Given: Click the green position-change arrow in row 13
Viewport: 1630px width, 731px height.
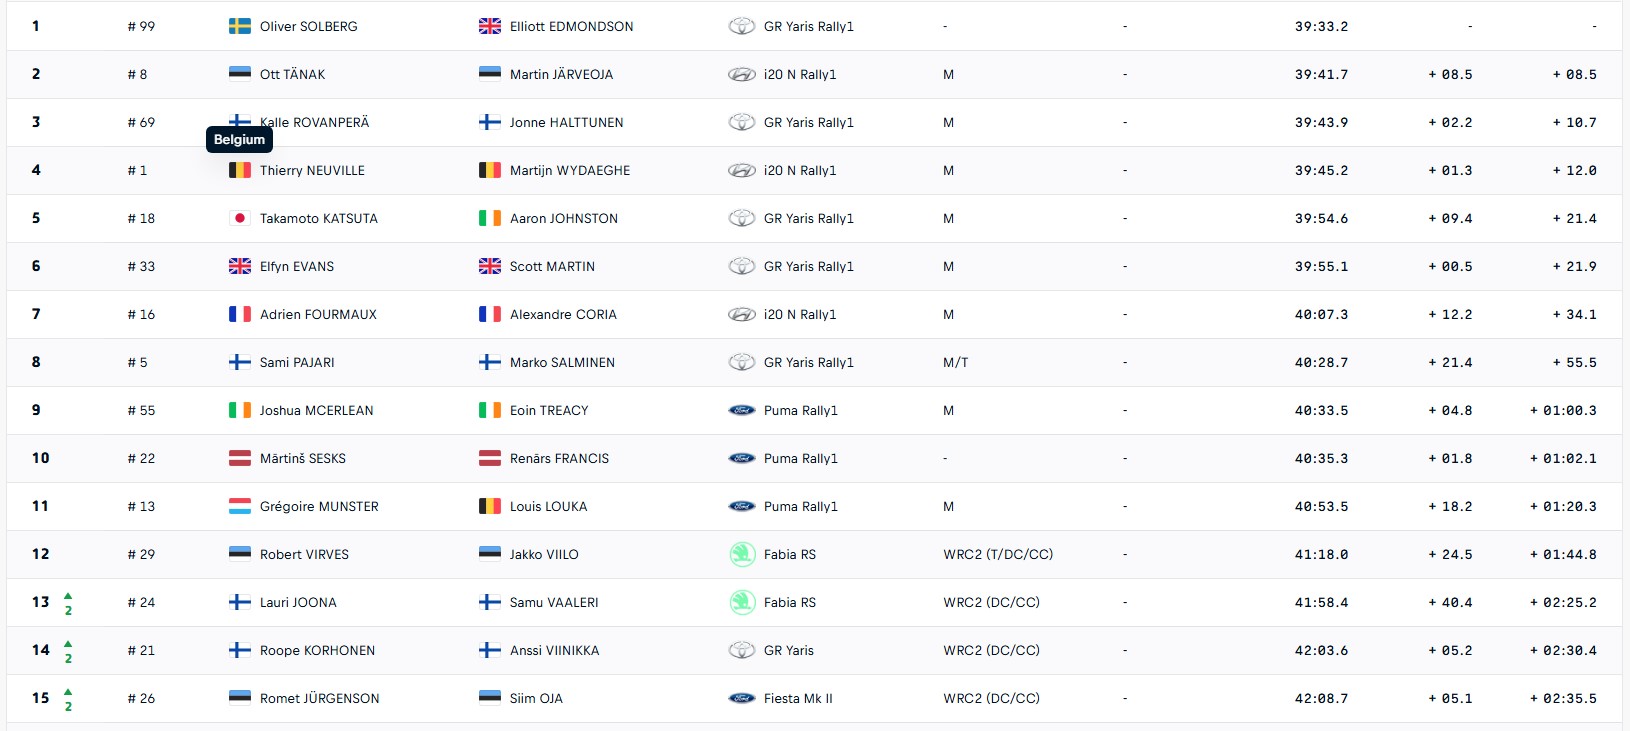Looking at the screenshot, I should pyautogui.click(x=68, y=596).
